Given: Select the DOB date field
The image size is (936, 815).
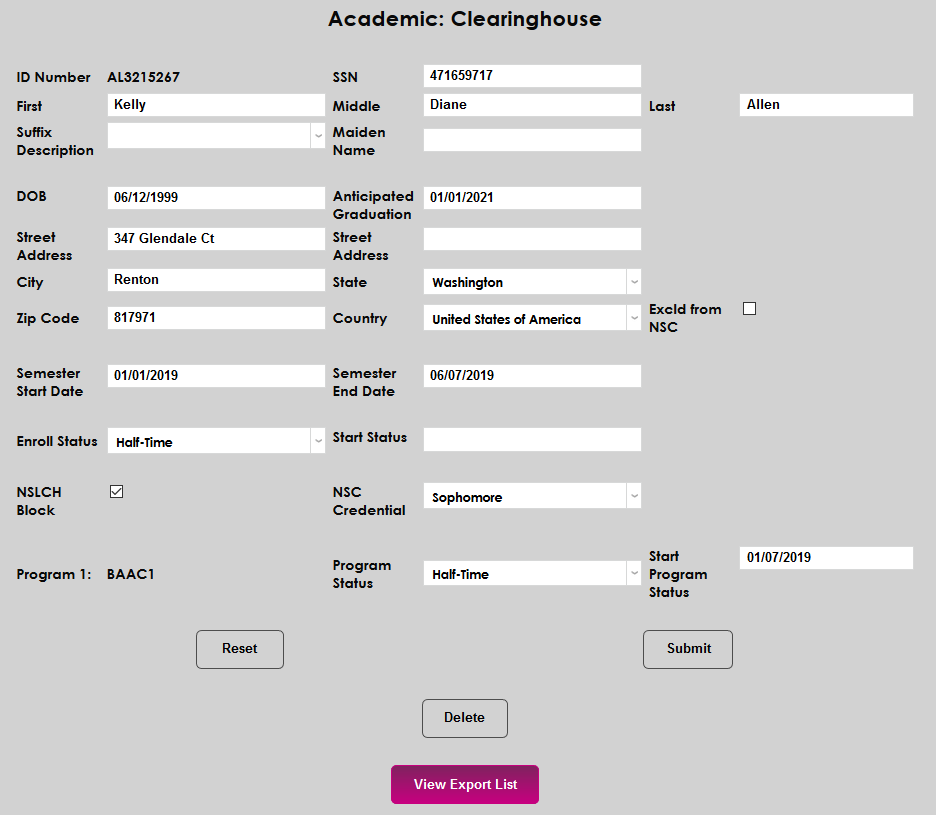Looking at the screenshot, I should [x=215, y=196].
